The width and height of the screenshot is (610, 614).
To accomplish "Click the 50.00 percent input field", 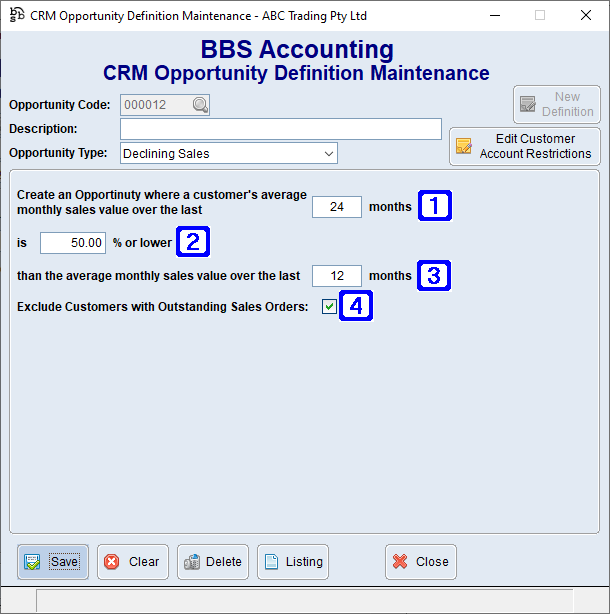I will pos(73,243).
